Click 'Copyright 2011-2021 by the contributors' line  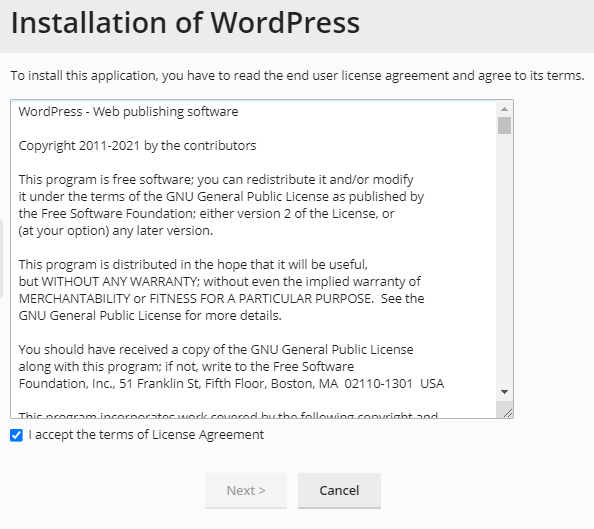138,146
